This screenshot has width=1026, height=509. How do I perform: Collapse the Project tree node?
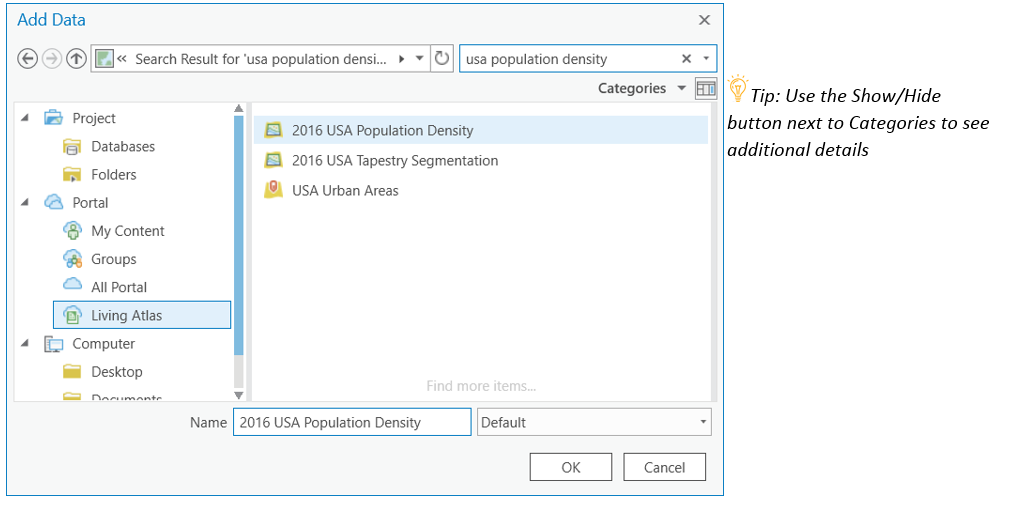point(25,118)
